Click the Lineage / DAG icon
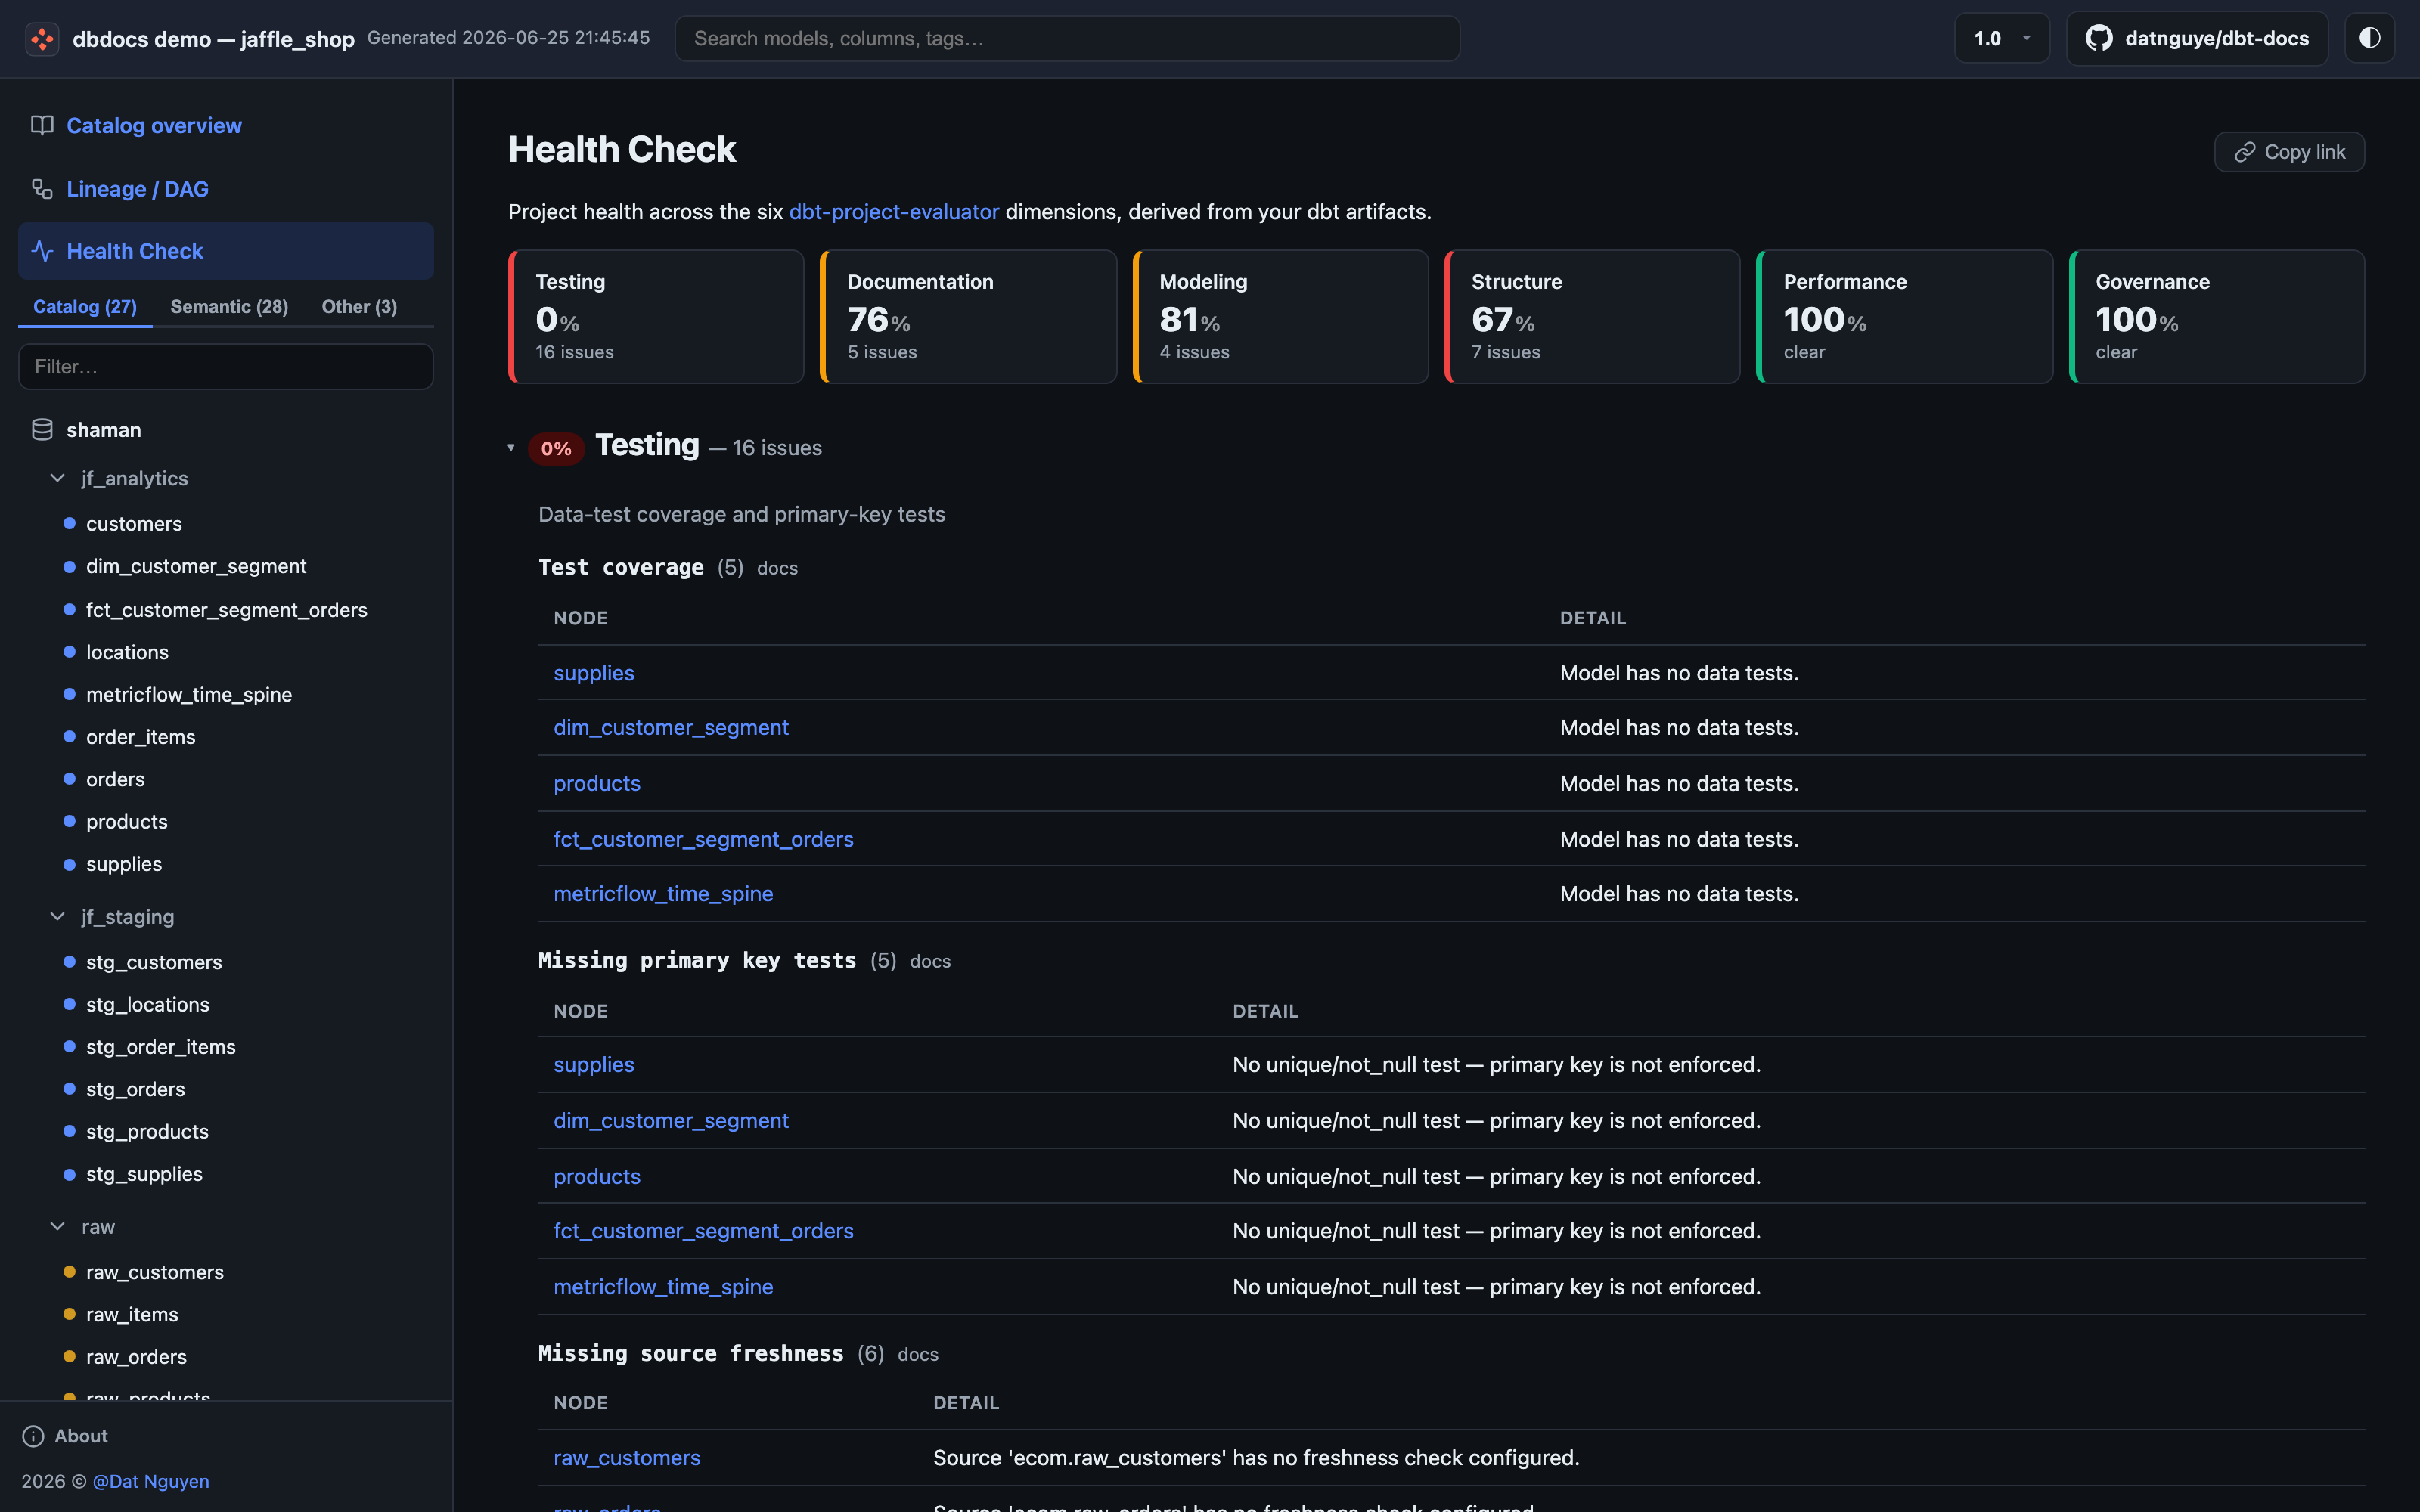 point(42,189)
